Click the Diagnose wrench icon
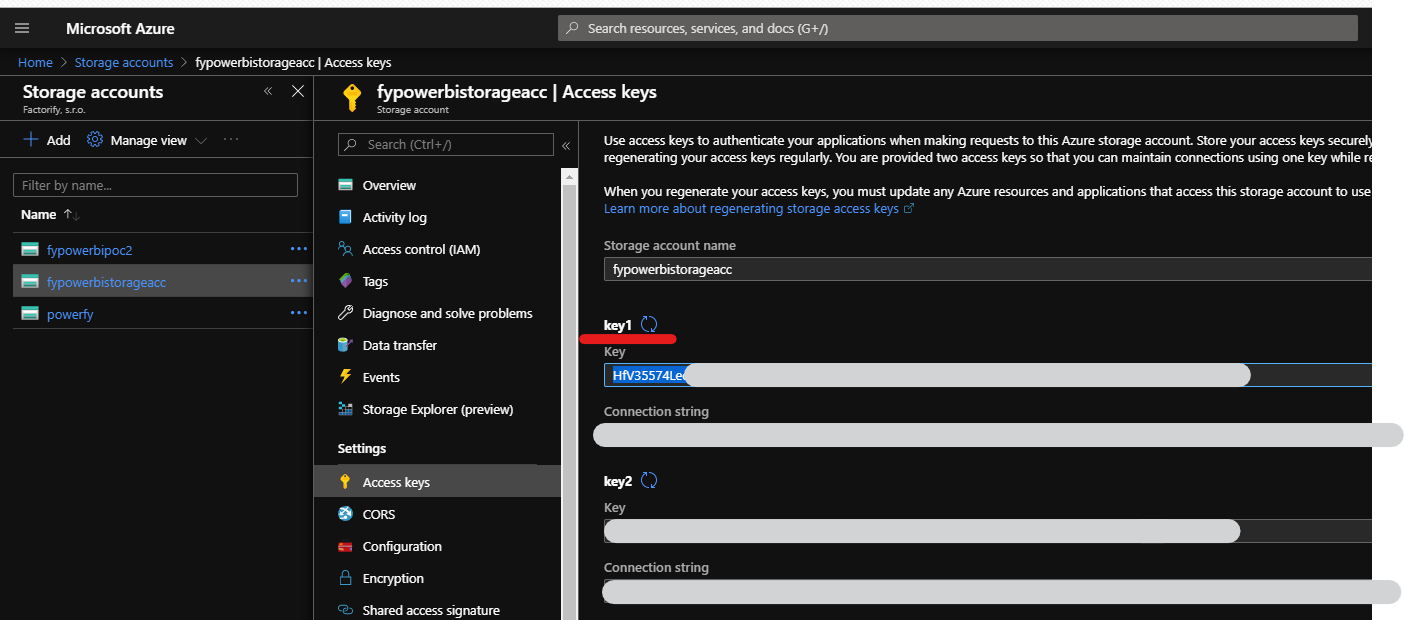 [345, 313]
